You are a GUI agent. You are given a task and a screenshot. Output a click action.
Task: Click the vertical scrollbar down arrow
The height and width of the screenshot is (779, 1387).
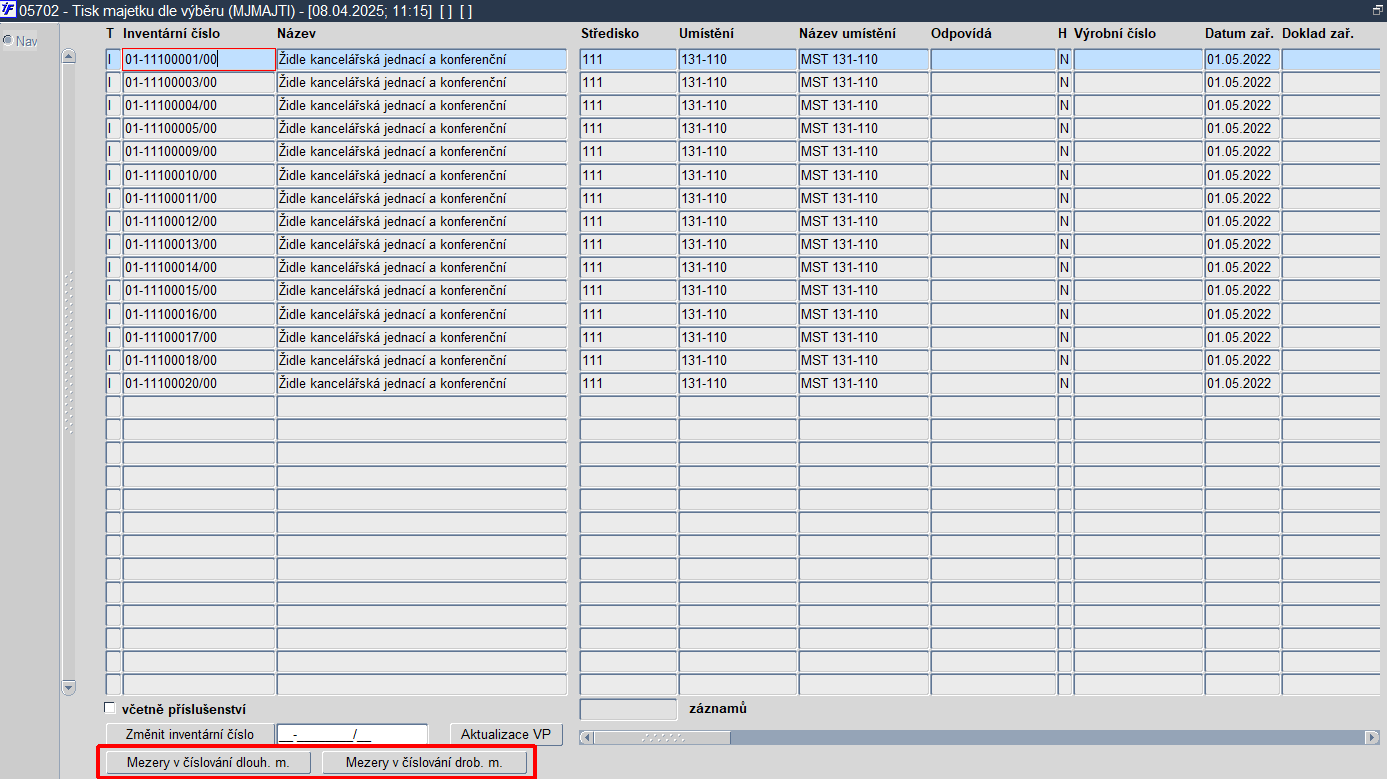(x=68, y=687)
